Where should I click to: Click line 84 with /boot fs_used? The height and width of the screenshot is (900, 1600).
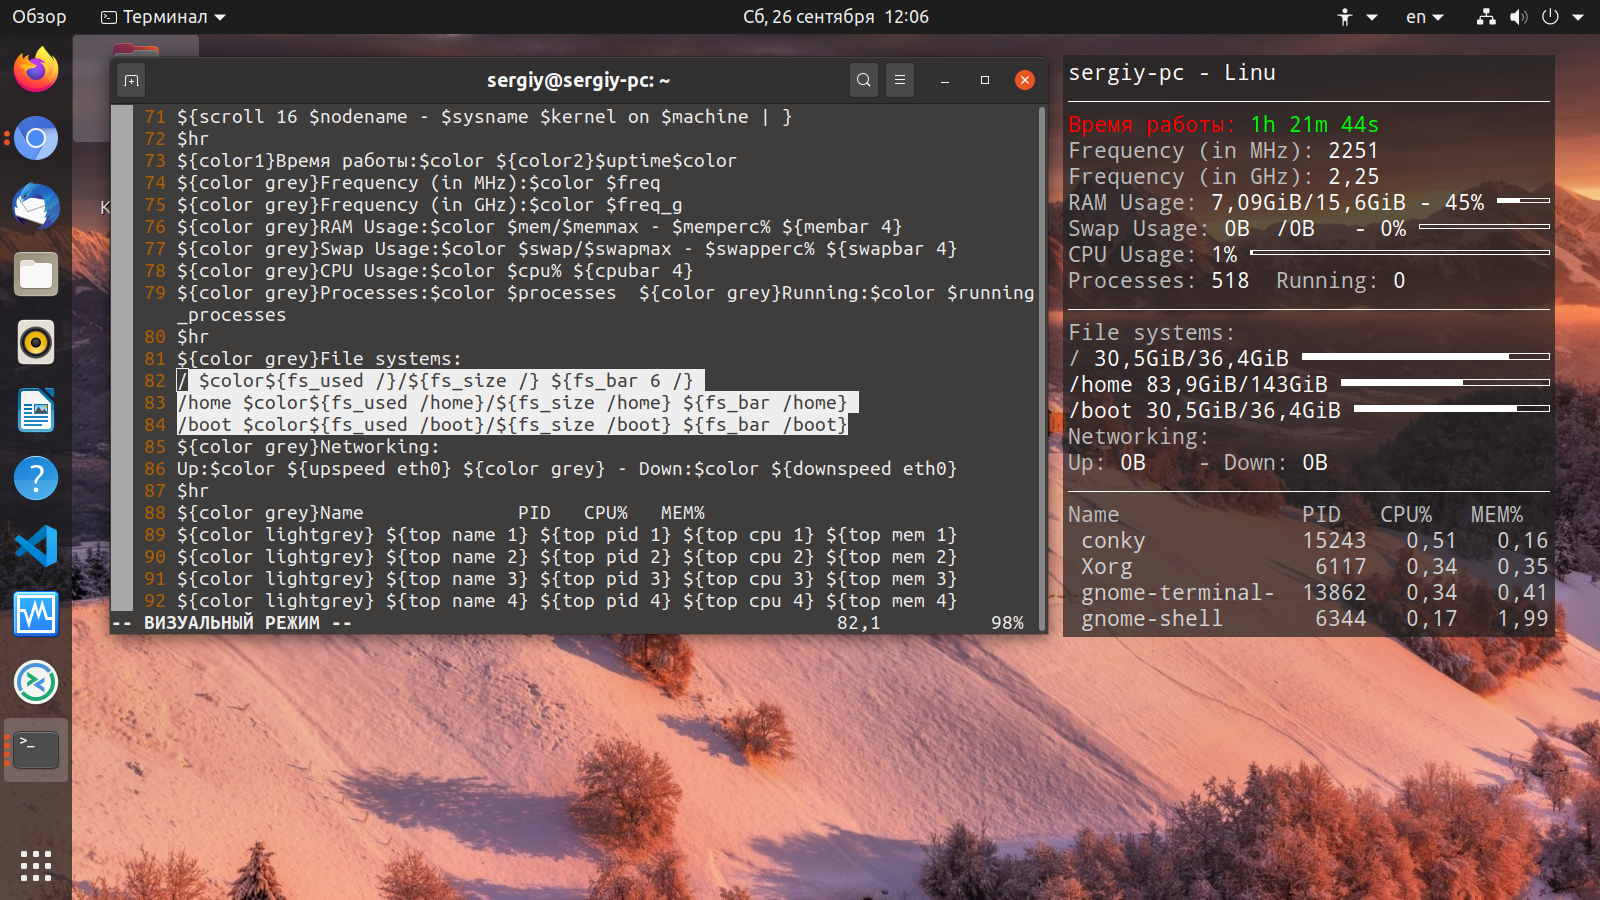[511, 425]
